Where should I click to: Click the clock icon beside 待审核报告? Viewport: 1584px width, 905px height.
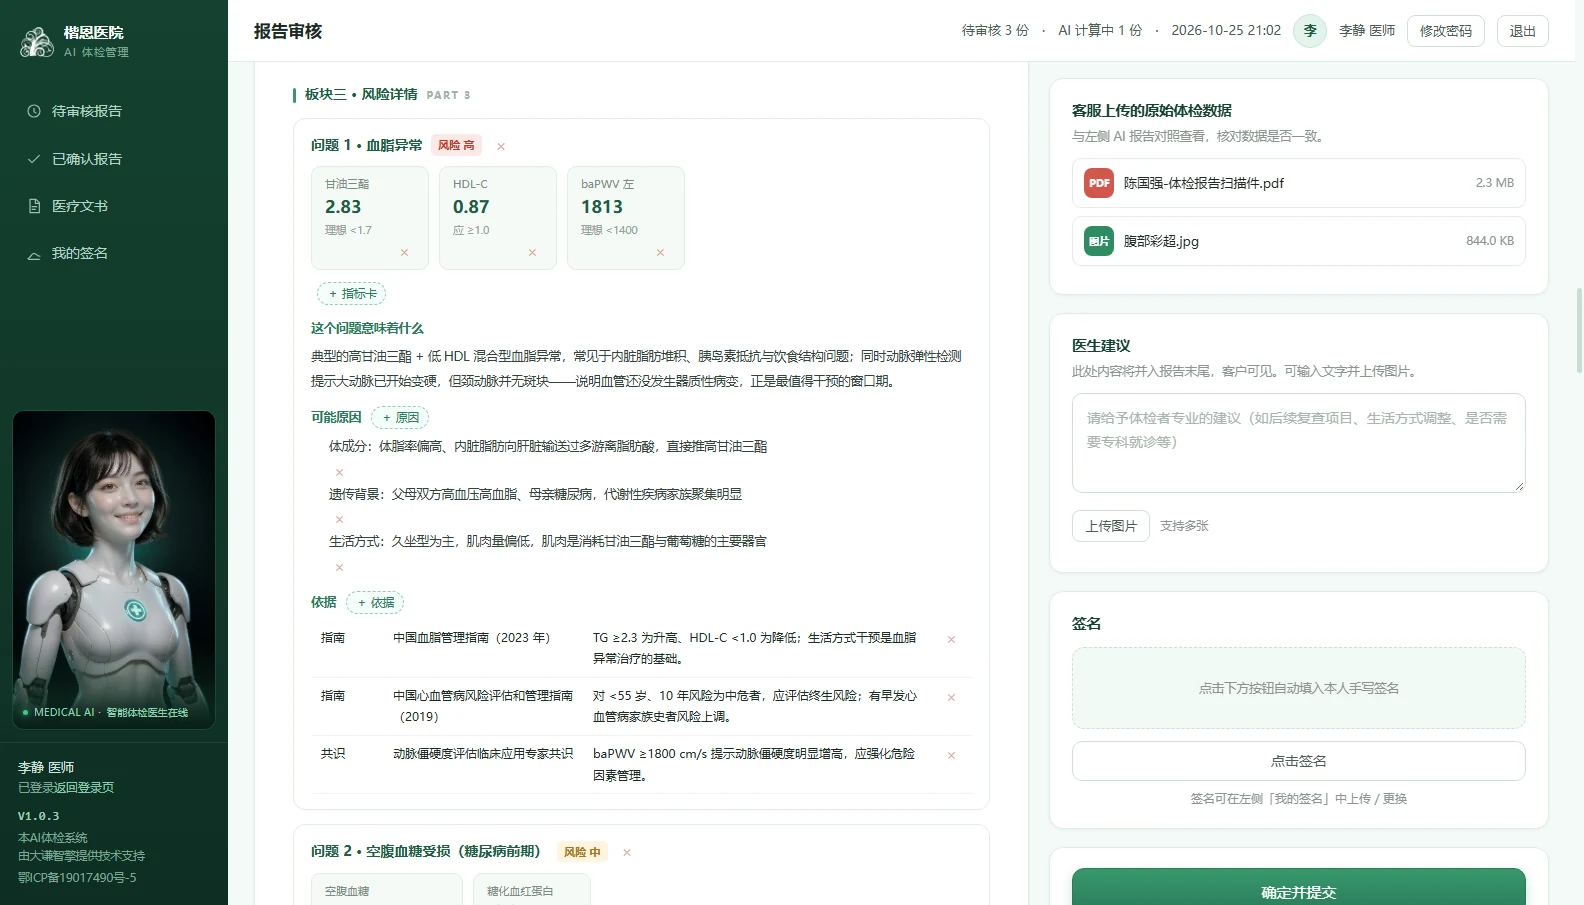coord(34,111)
